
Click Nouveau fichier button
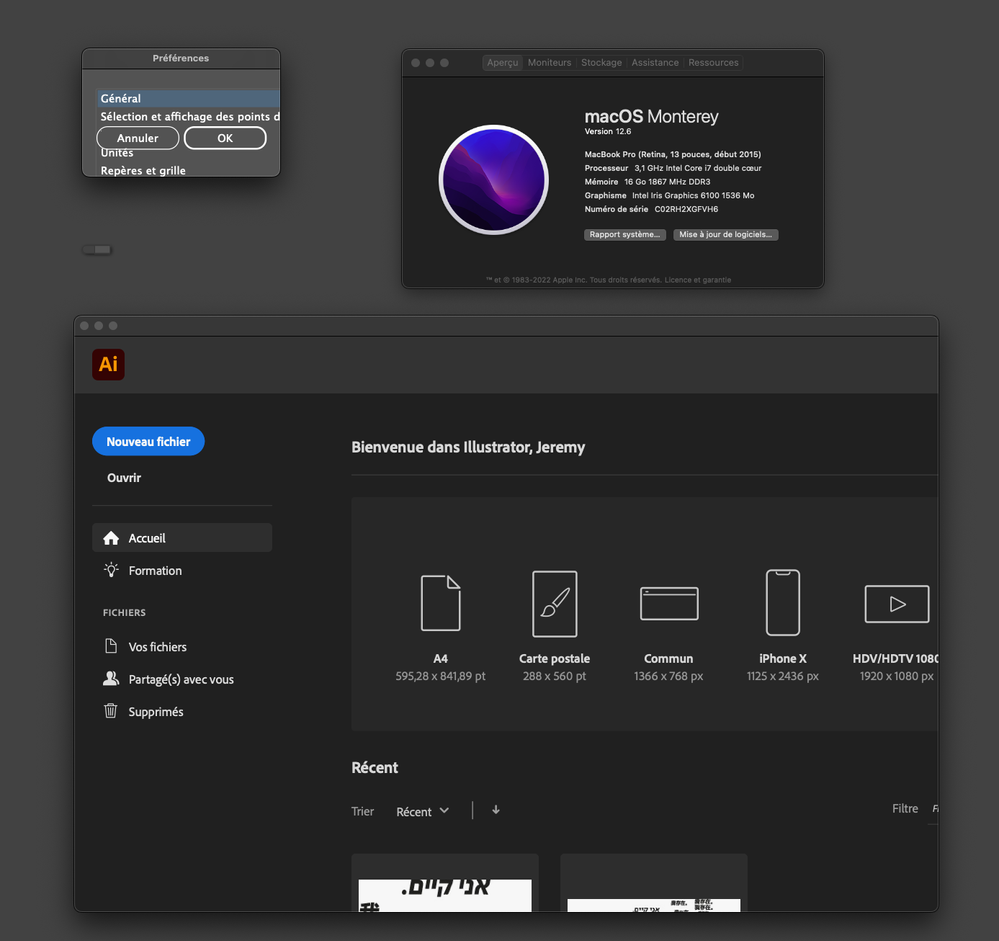(148, 442)
